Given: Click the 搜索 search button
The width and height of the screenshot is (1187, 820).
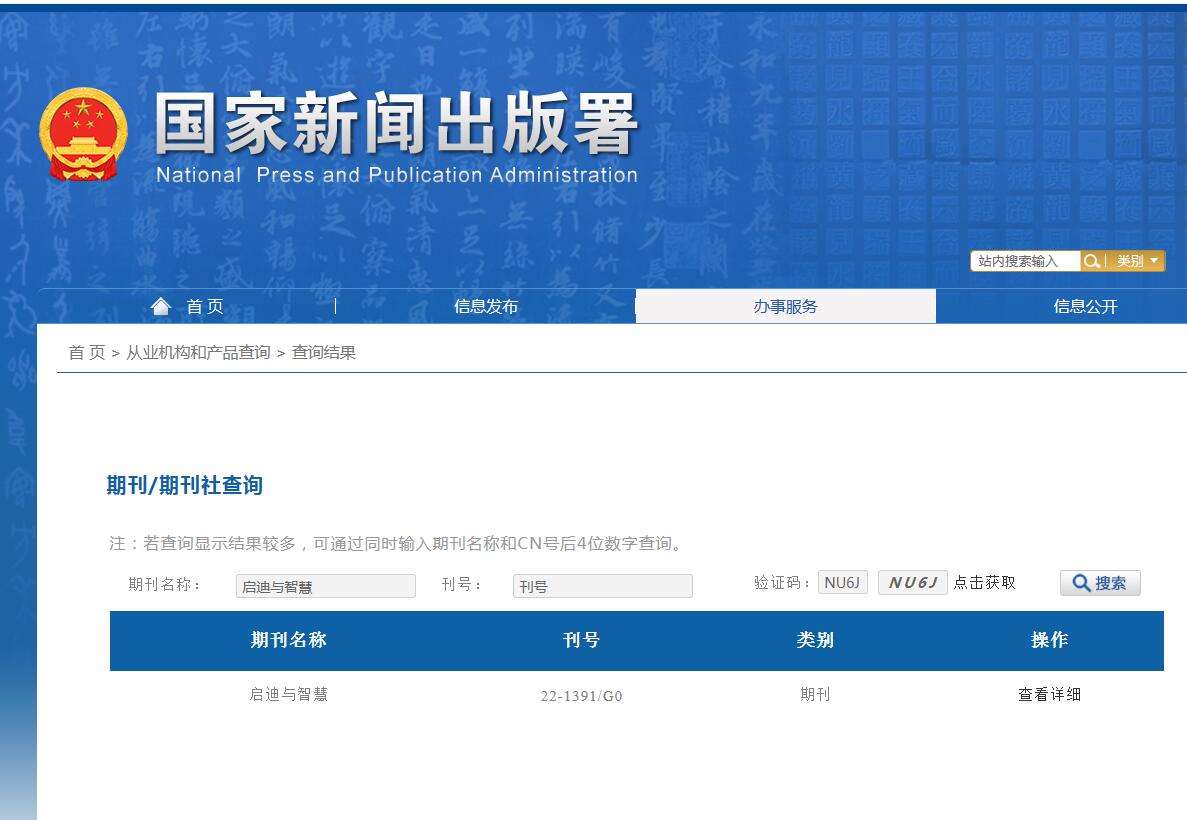Looking at the screenshot, I should 1100,584.
